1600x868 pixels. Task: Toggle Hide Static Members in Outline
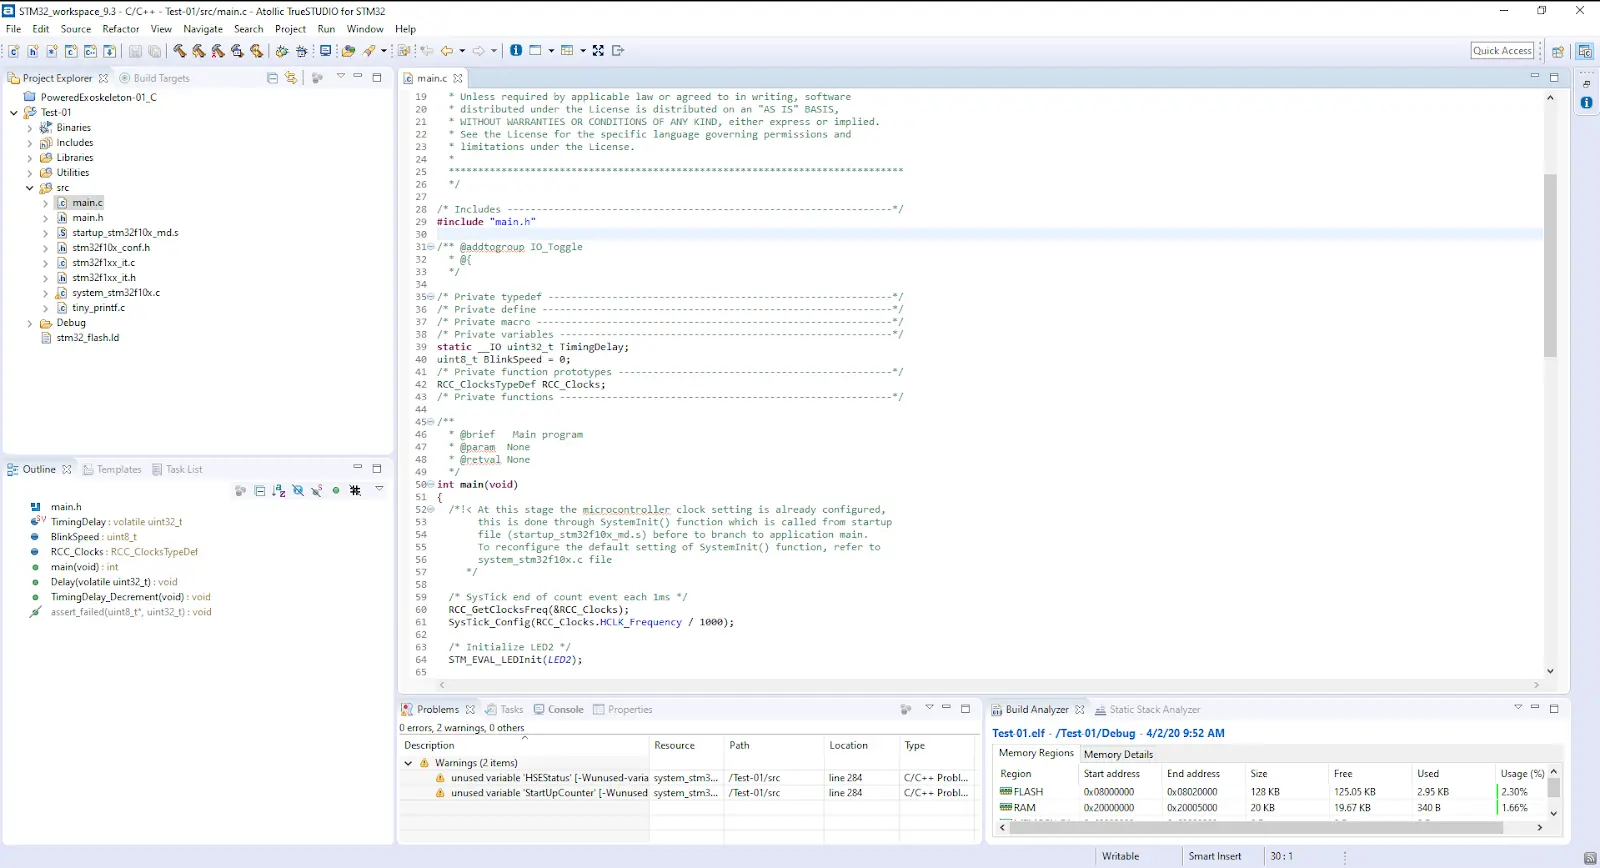coord(317,490)
